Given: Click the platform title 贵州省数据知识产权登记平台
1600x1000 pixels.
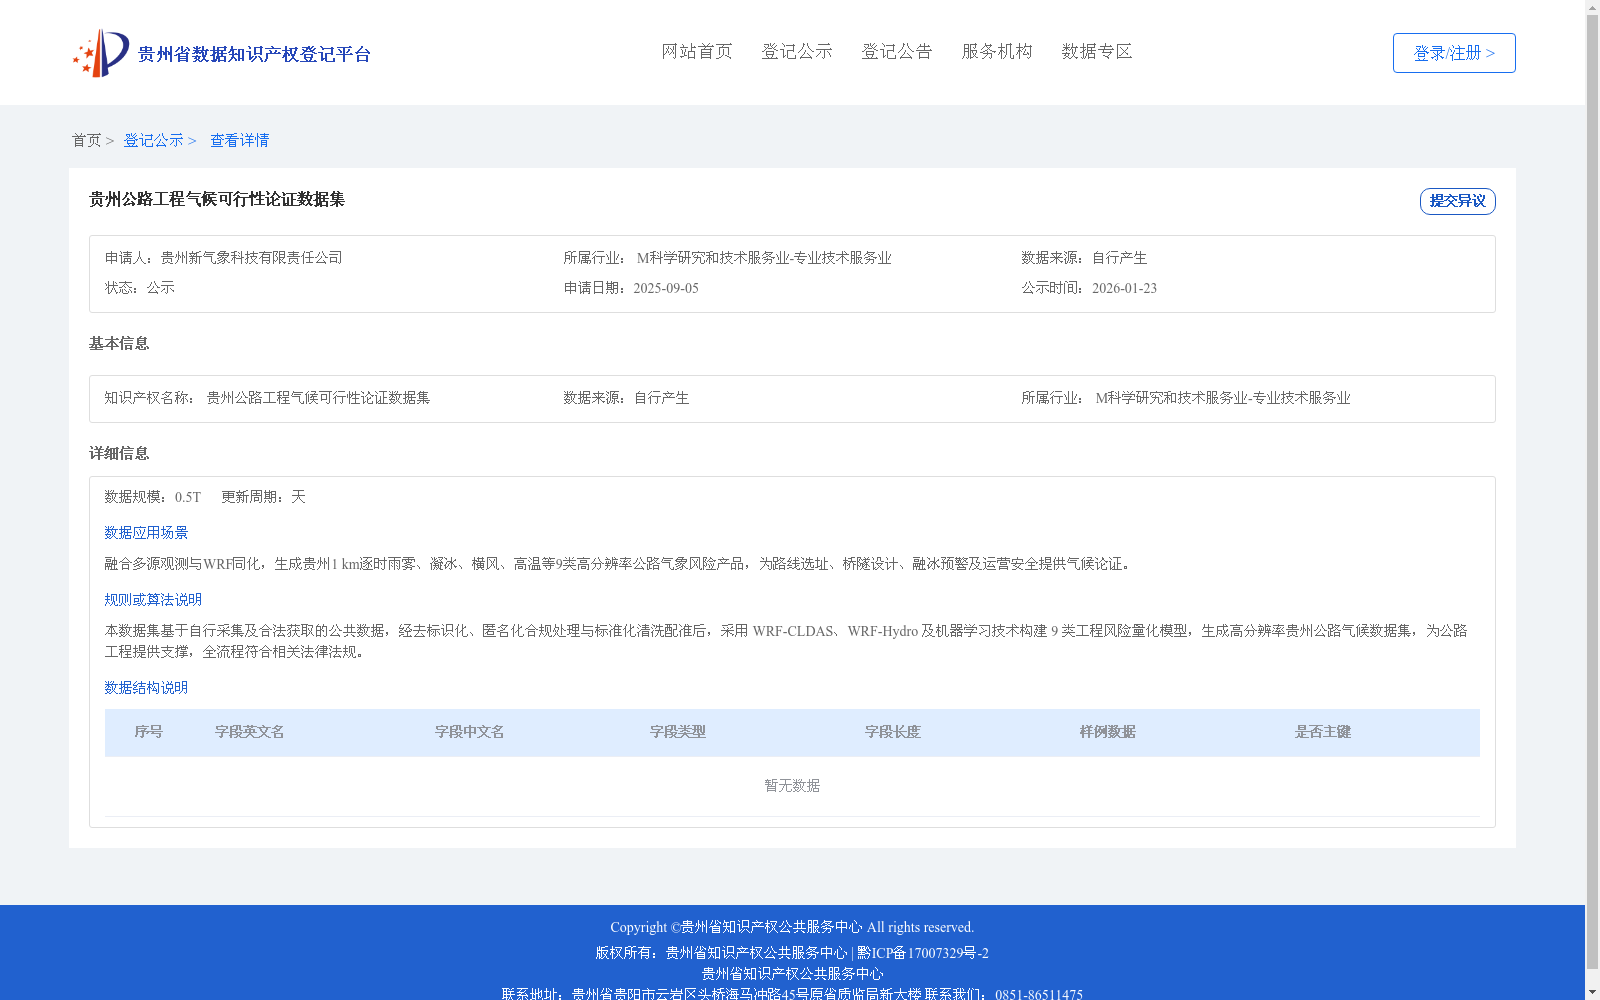Looking at the screenshot, I should pyautogui.click(x=254, y=54).
